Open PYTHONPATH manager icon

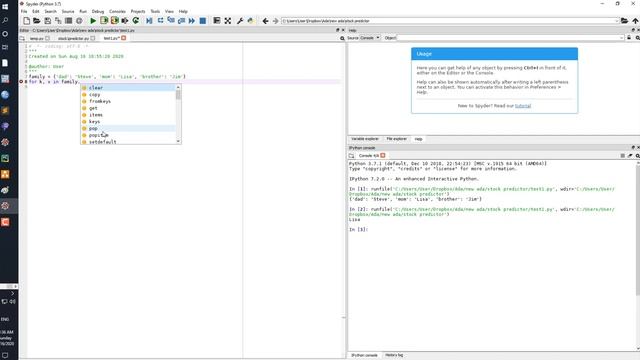pos(251,21)
